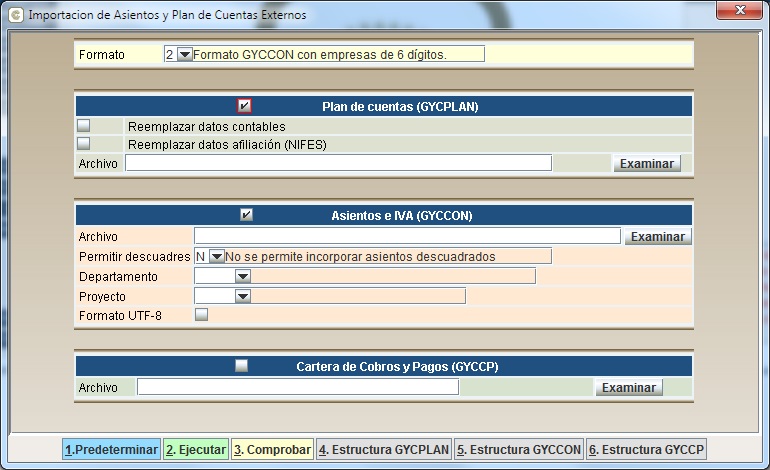The height and width of the screenshot is (470, 770).
Task: Click the GYCCP Archivo input field
Action: 298,387
